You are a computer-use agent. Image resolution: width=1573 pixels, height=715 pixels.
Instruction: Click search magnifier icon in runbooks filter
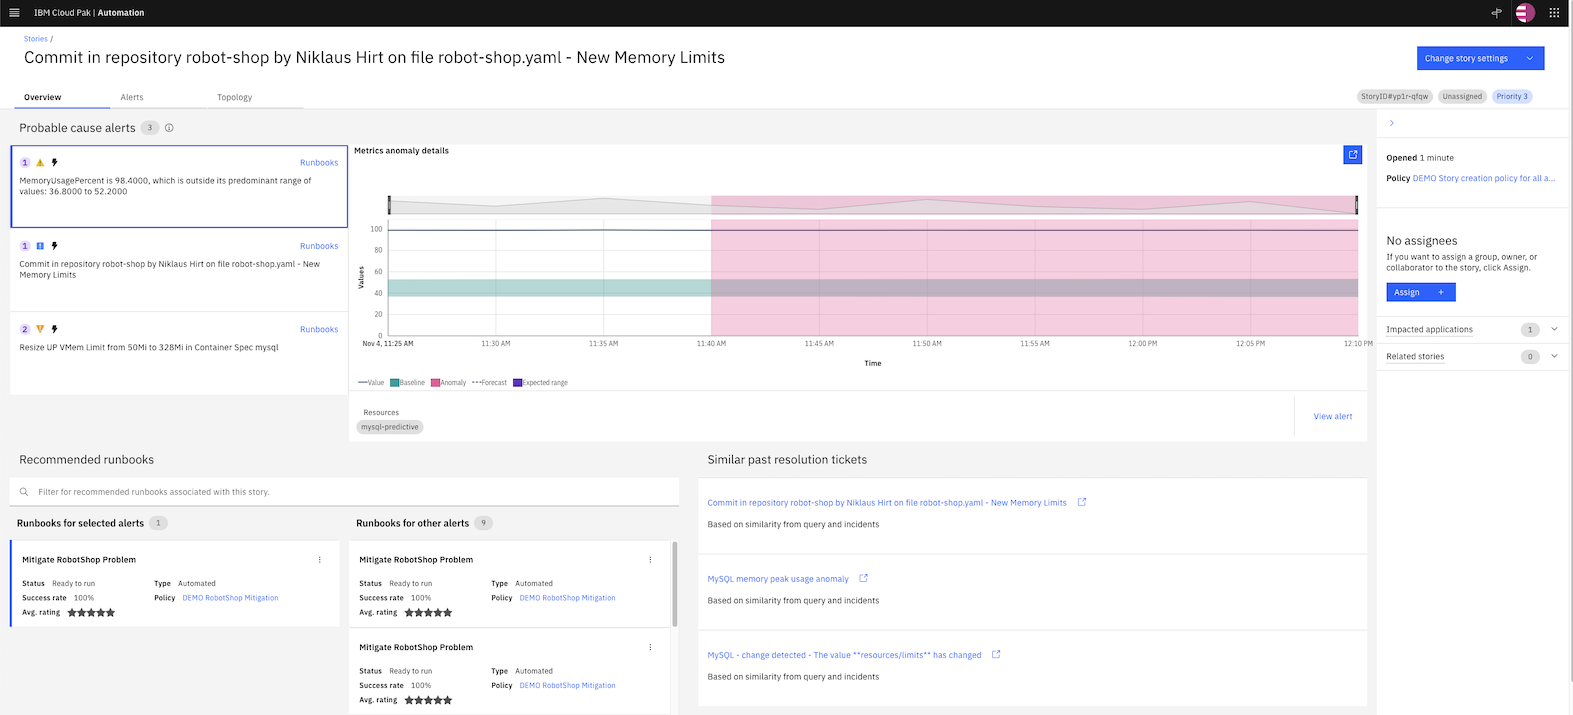24,492
